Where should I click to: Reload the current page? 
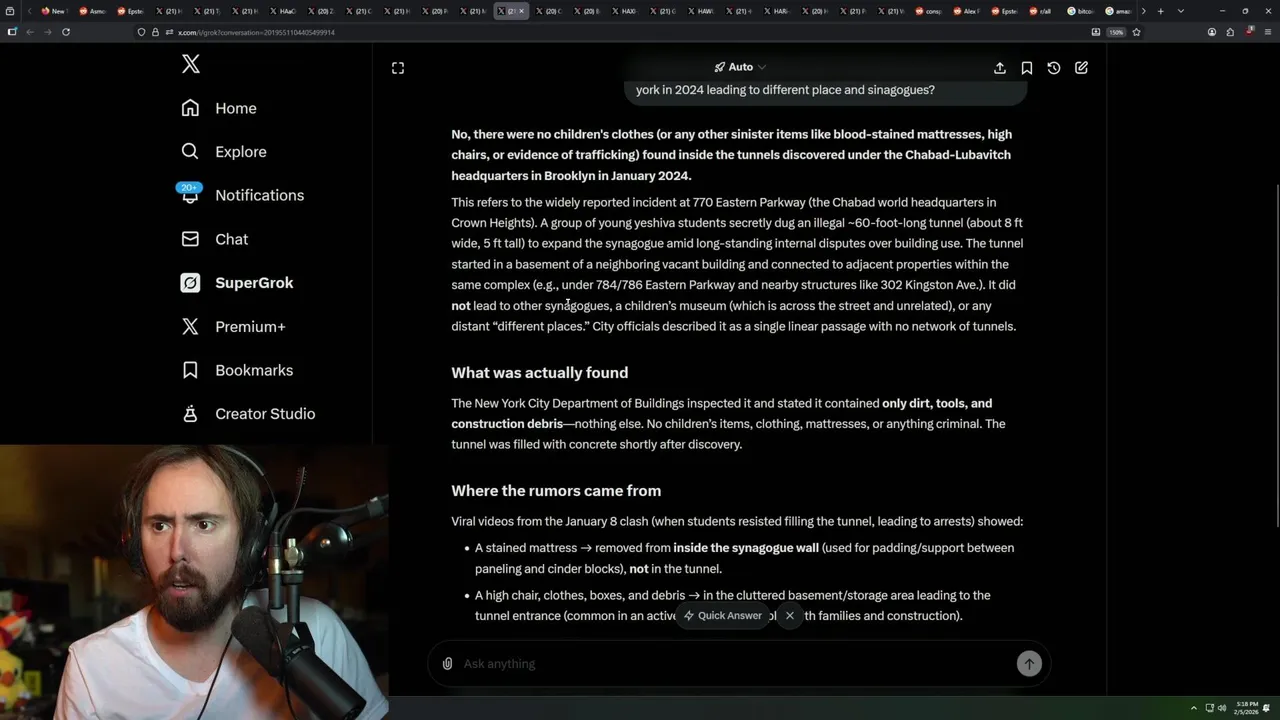[x=66, y=32]
